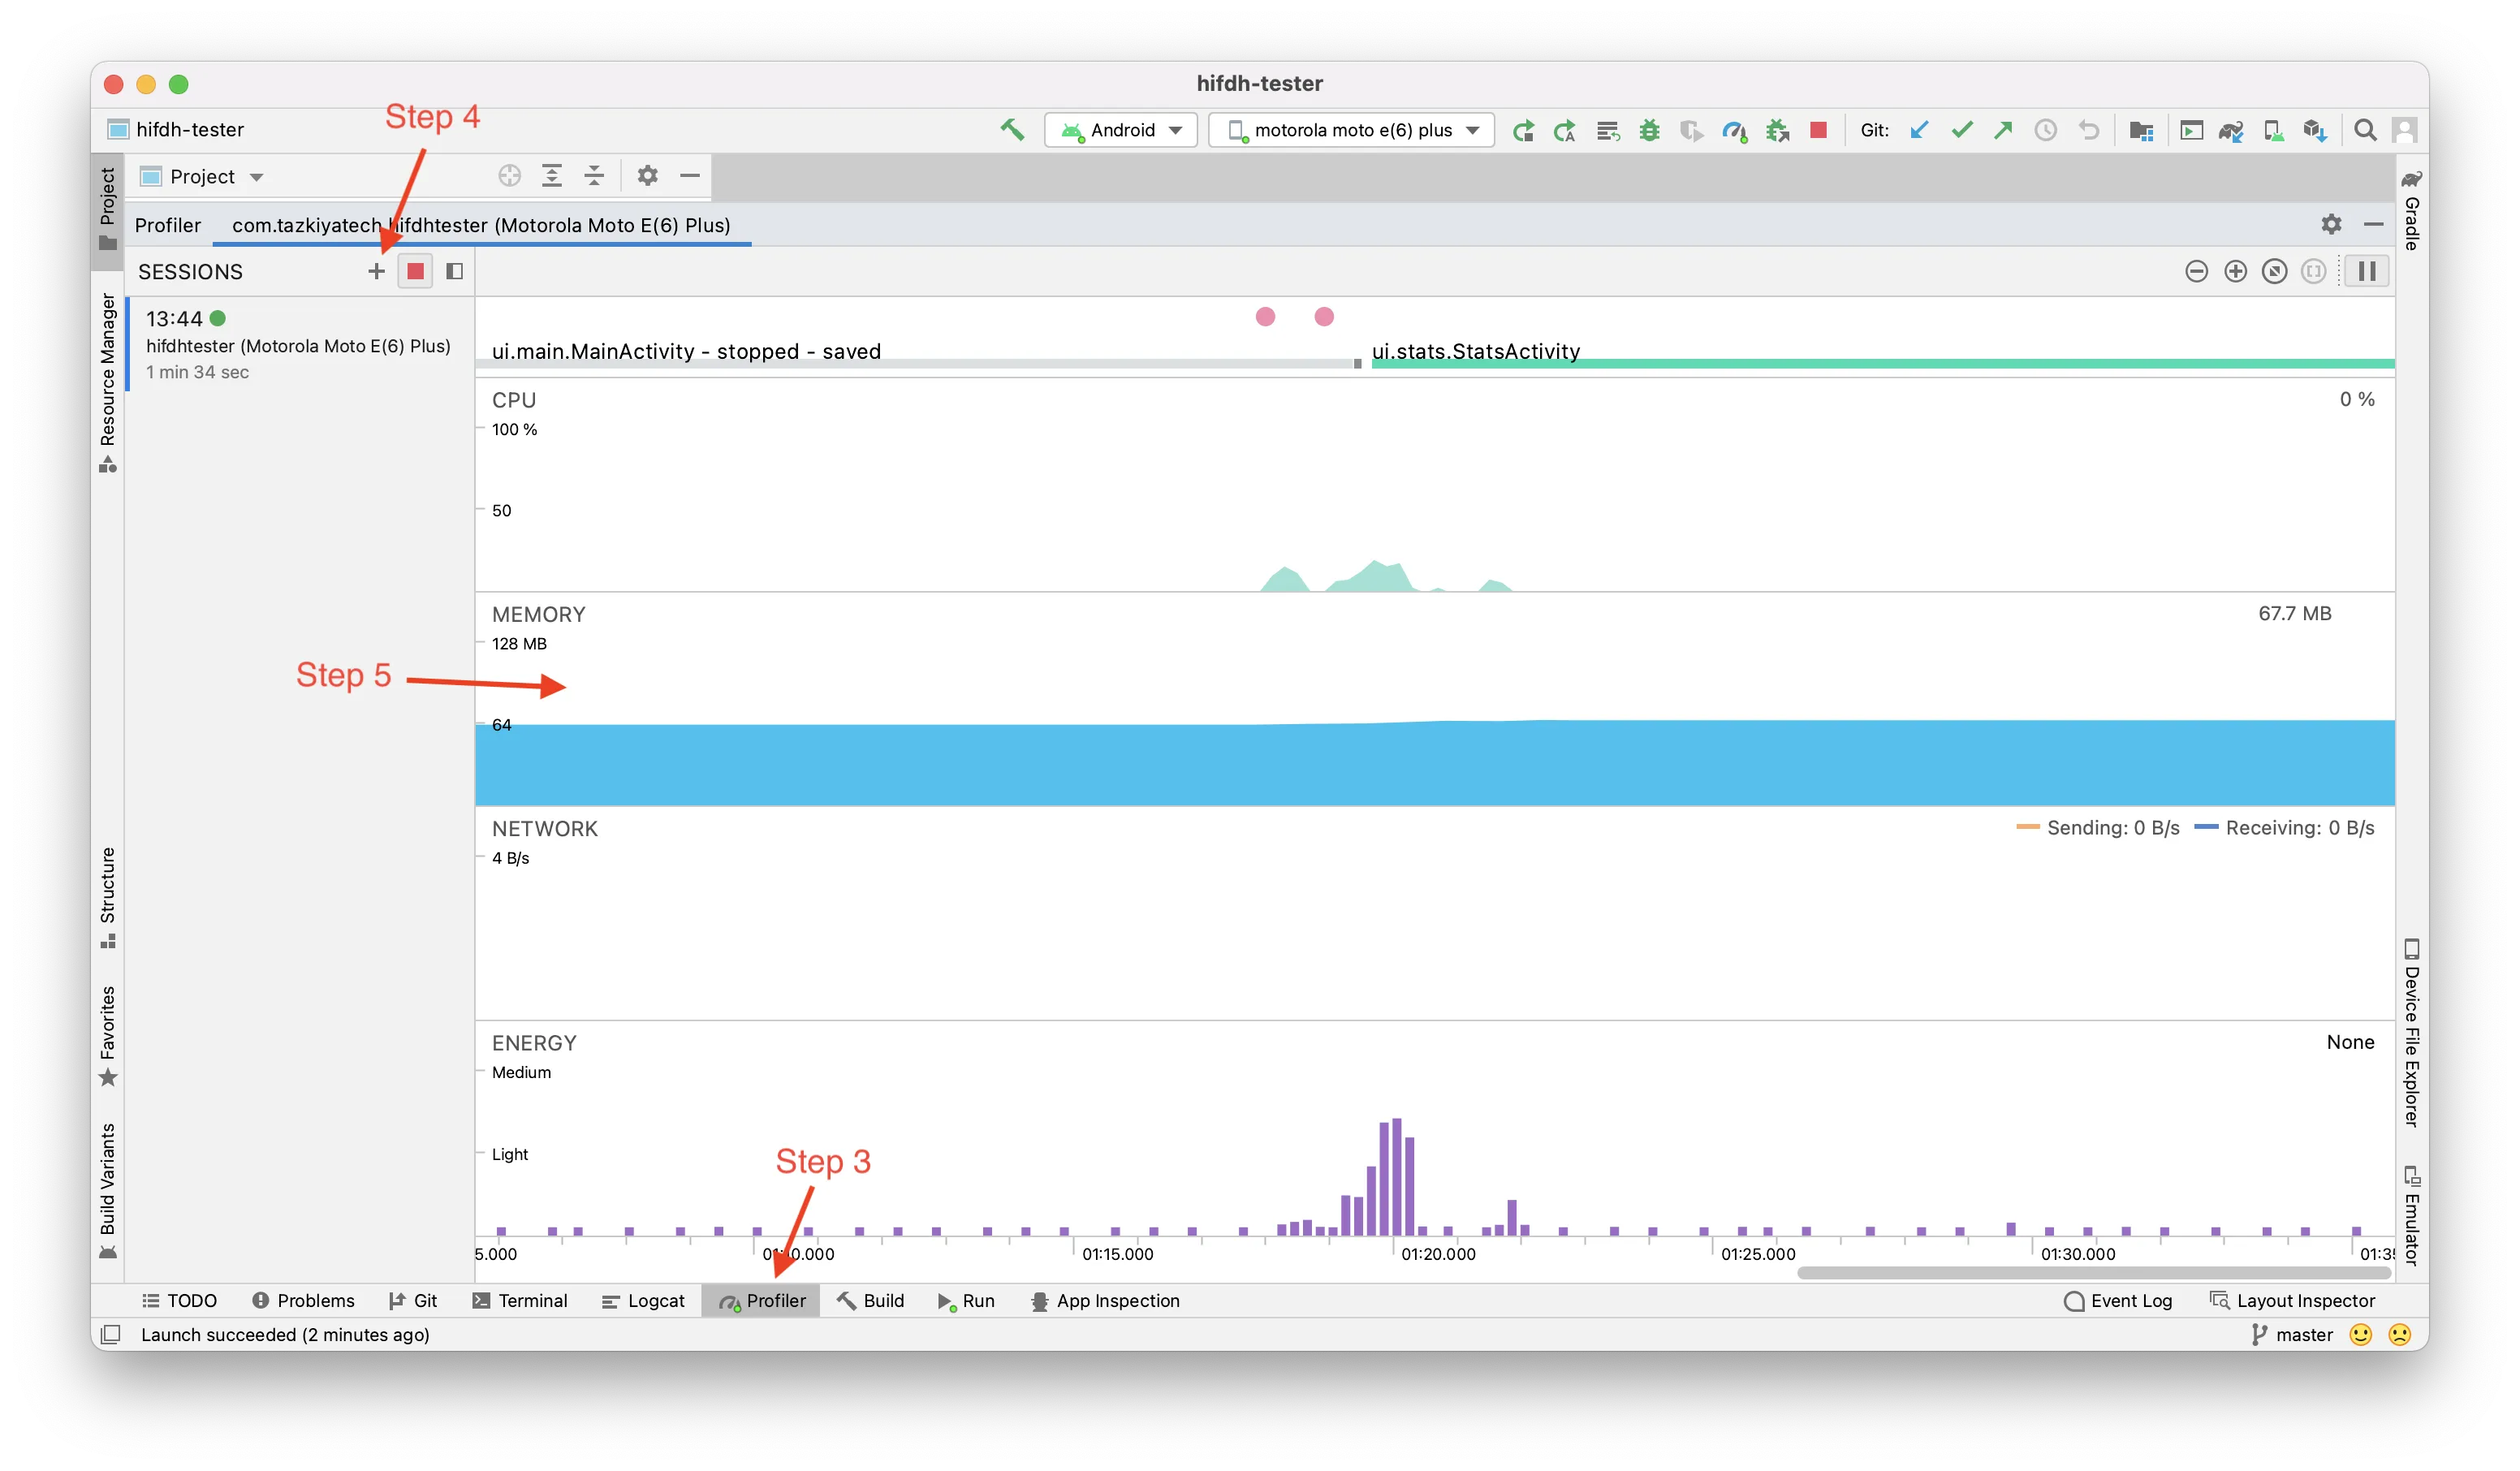
Task: Start a new profiling session
Action: click(x=376, y=271)
